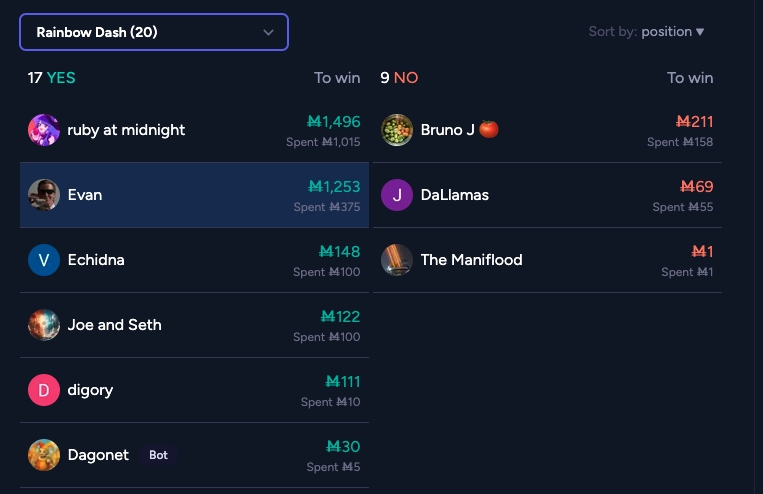Click Joe and Seth's avatar

(x=44, y=325)
